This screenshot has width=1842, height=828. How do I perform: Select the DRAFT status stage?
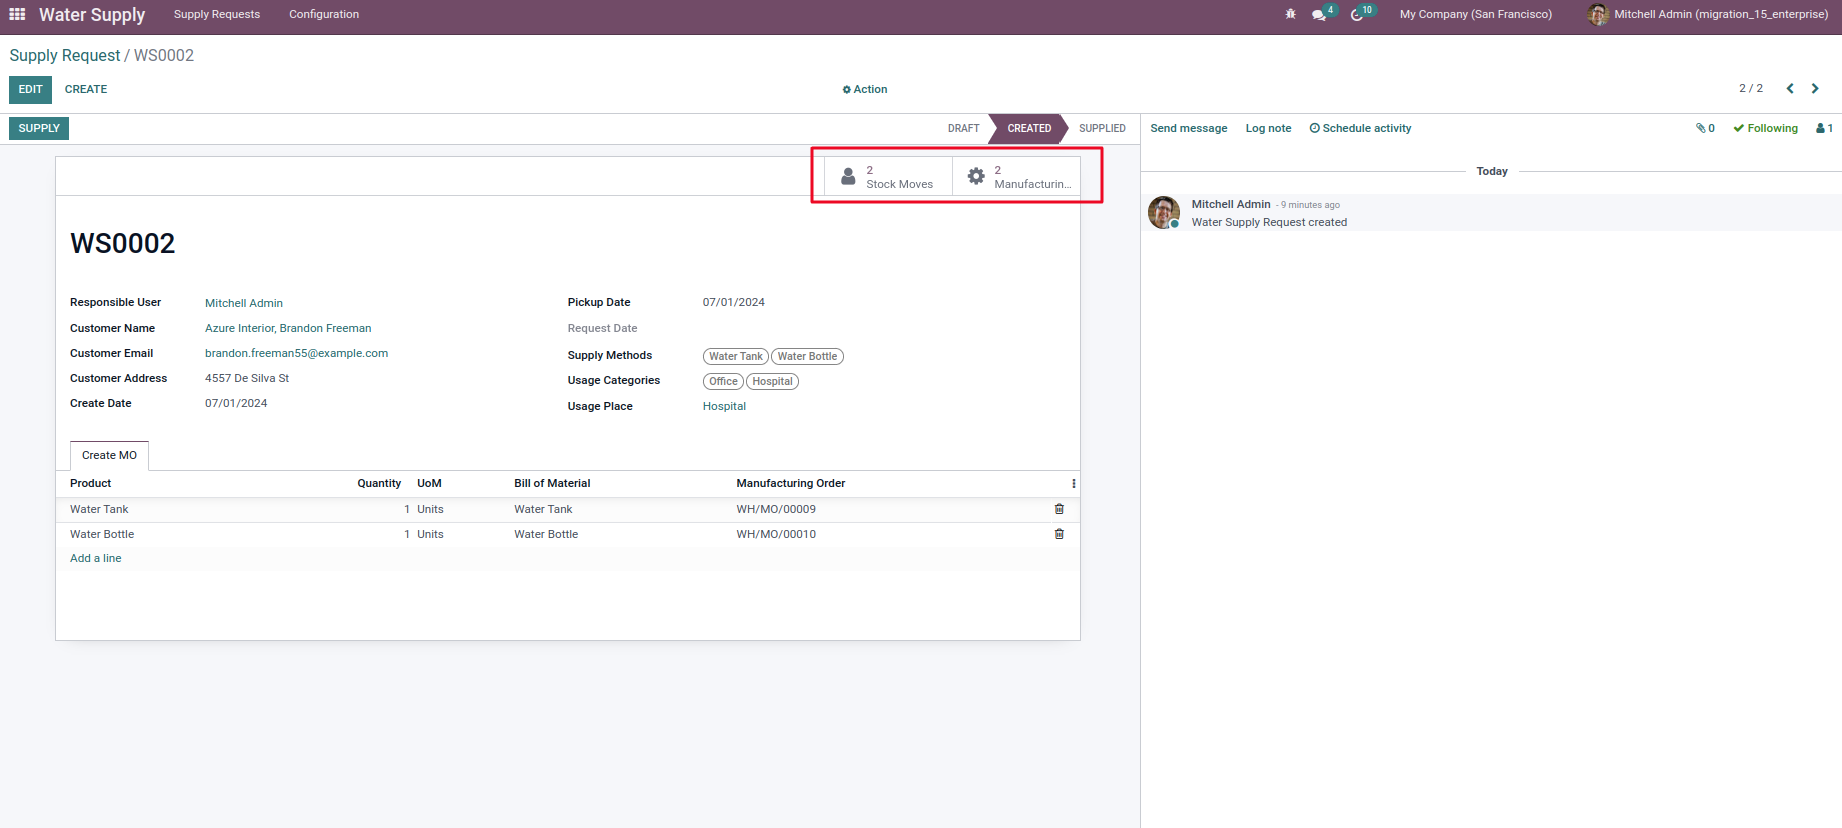pos(964,128)
